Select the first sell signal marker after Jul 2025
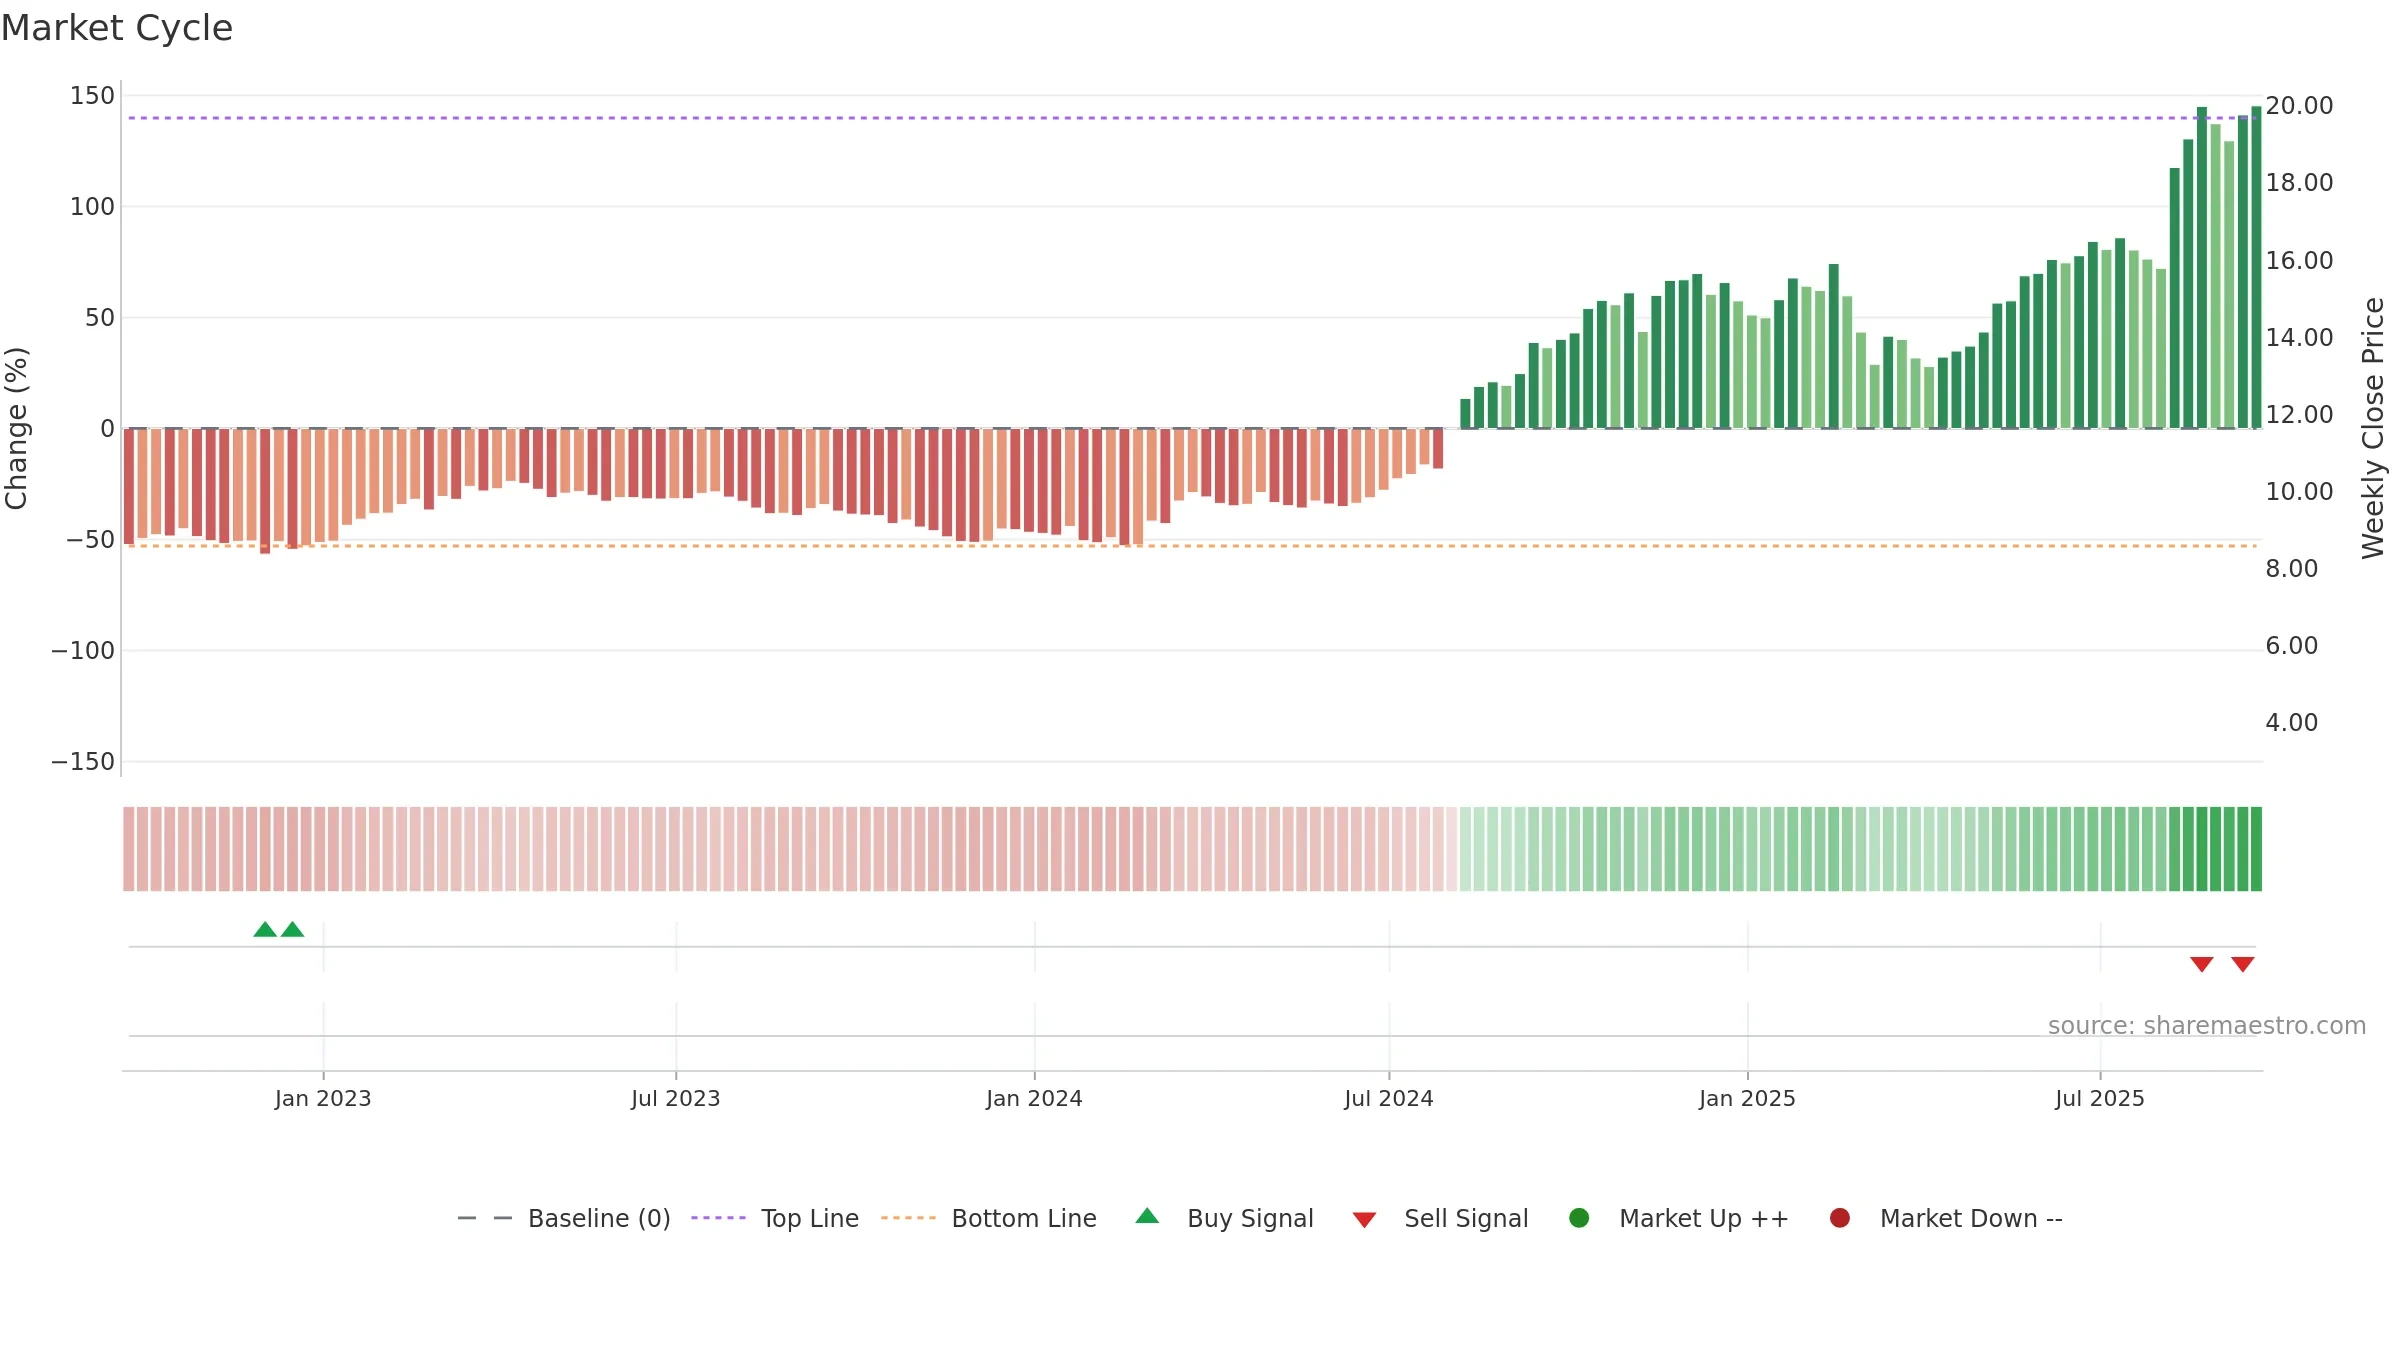Screen dimensions: 2400x1350 click(2201, 964)
